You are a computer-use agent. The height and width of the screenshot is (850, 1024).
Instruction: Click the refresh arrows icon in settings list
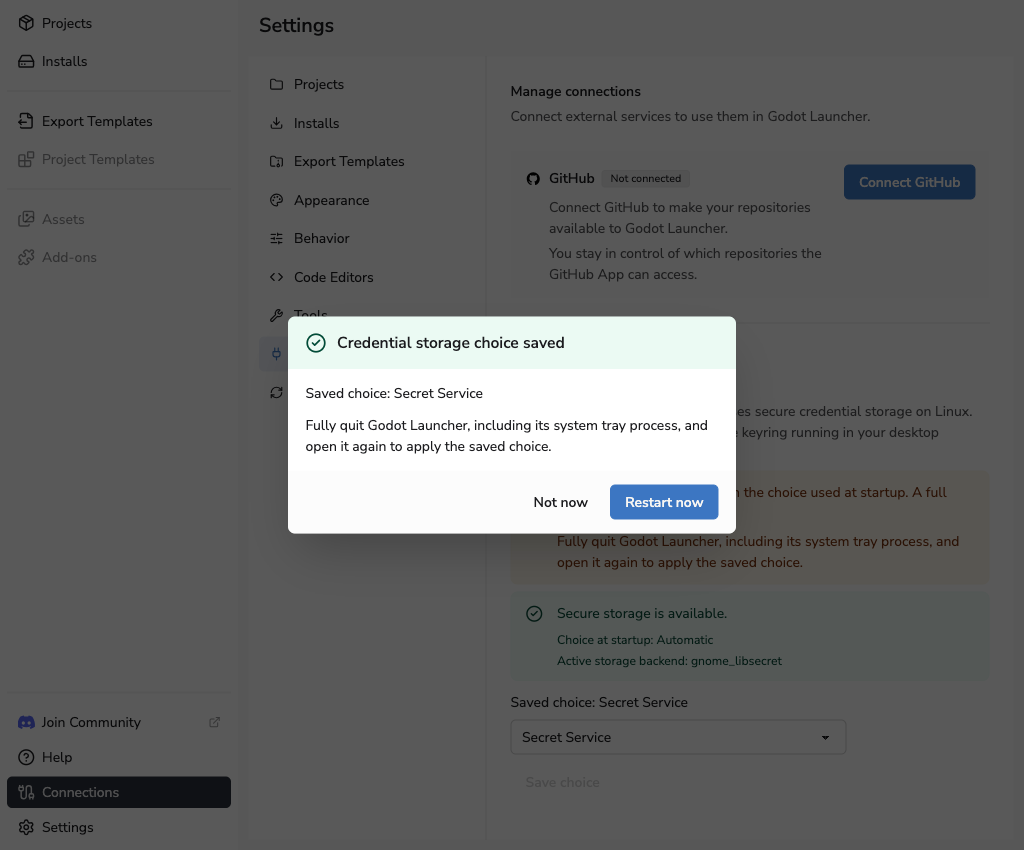pyautogui.click(x=276, y=392)
